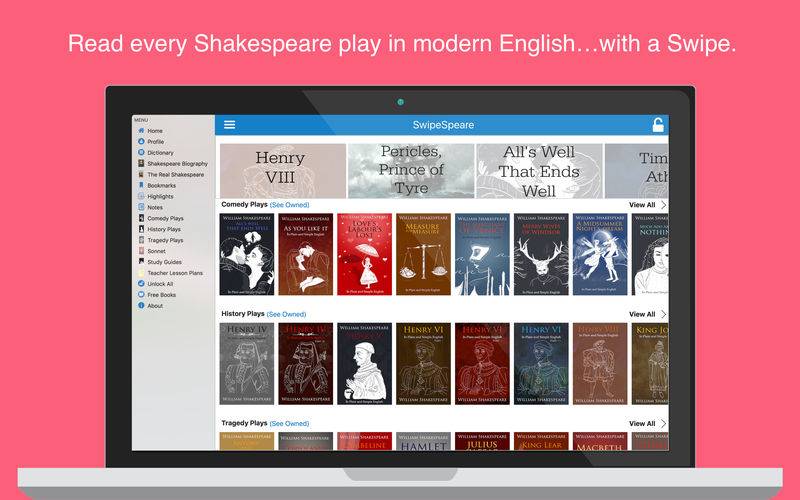
Task: View All in the Tragedy Plays row
Action: point(647,423)
